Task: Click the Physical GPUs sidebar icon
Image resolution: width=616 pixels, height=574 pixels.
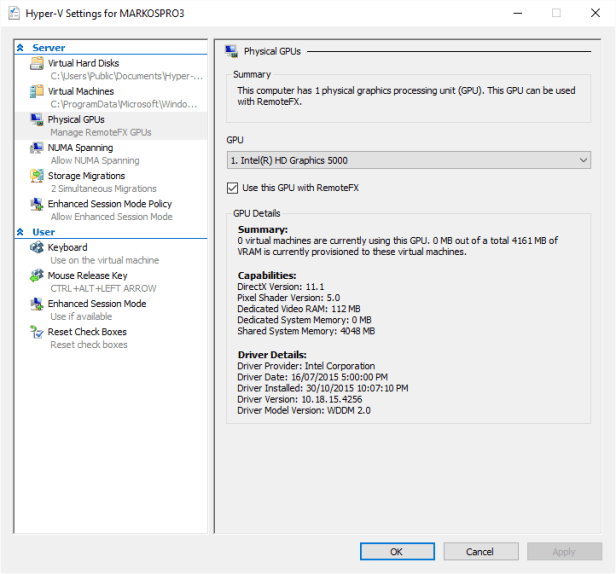Action: [x=38, y=119]
